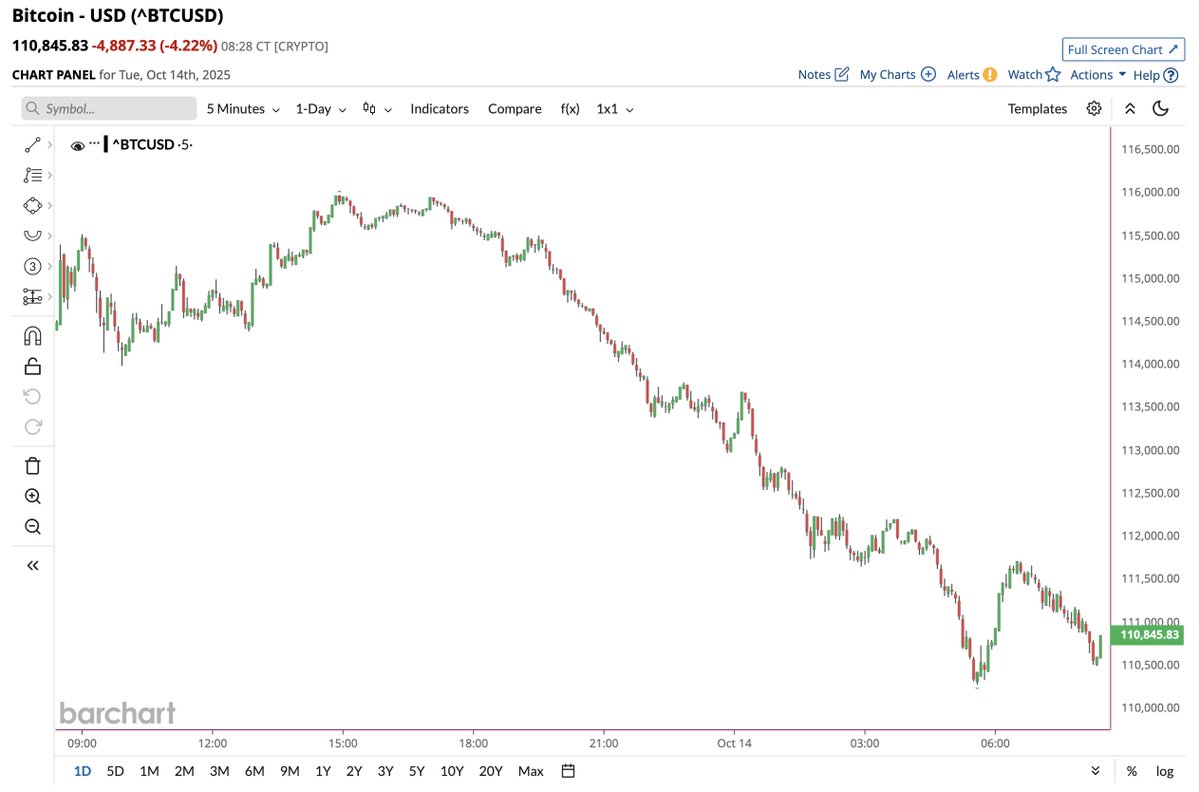Select the shapes drawing tool

32,206
